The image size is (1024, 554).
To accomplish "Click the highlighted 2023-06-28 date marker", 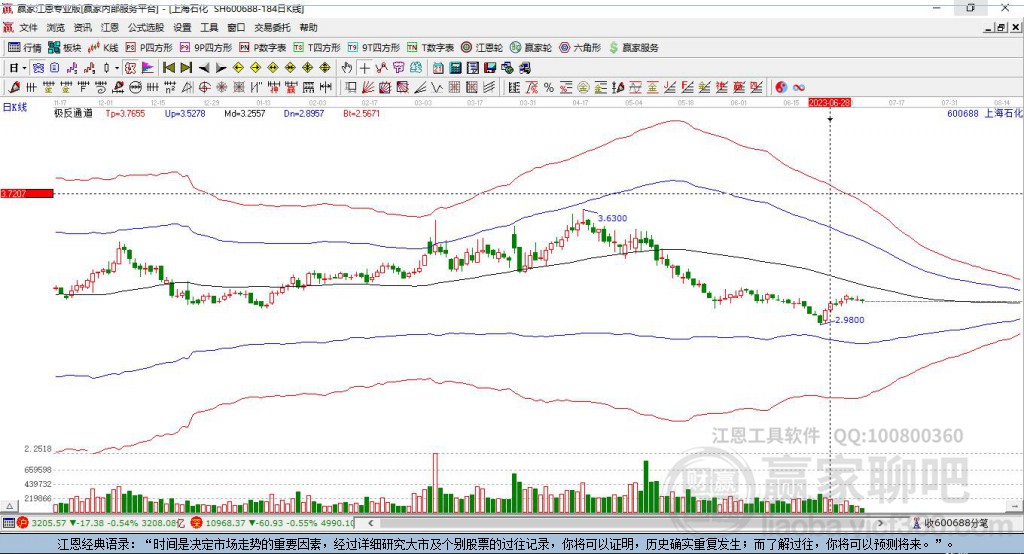I will (x=829, y=103).
